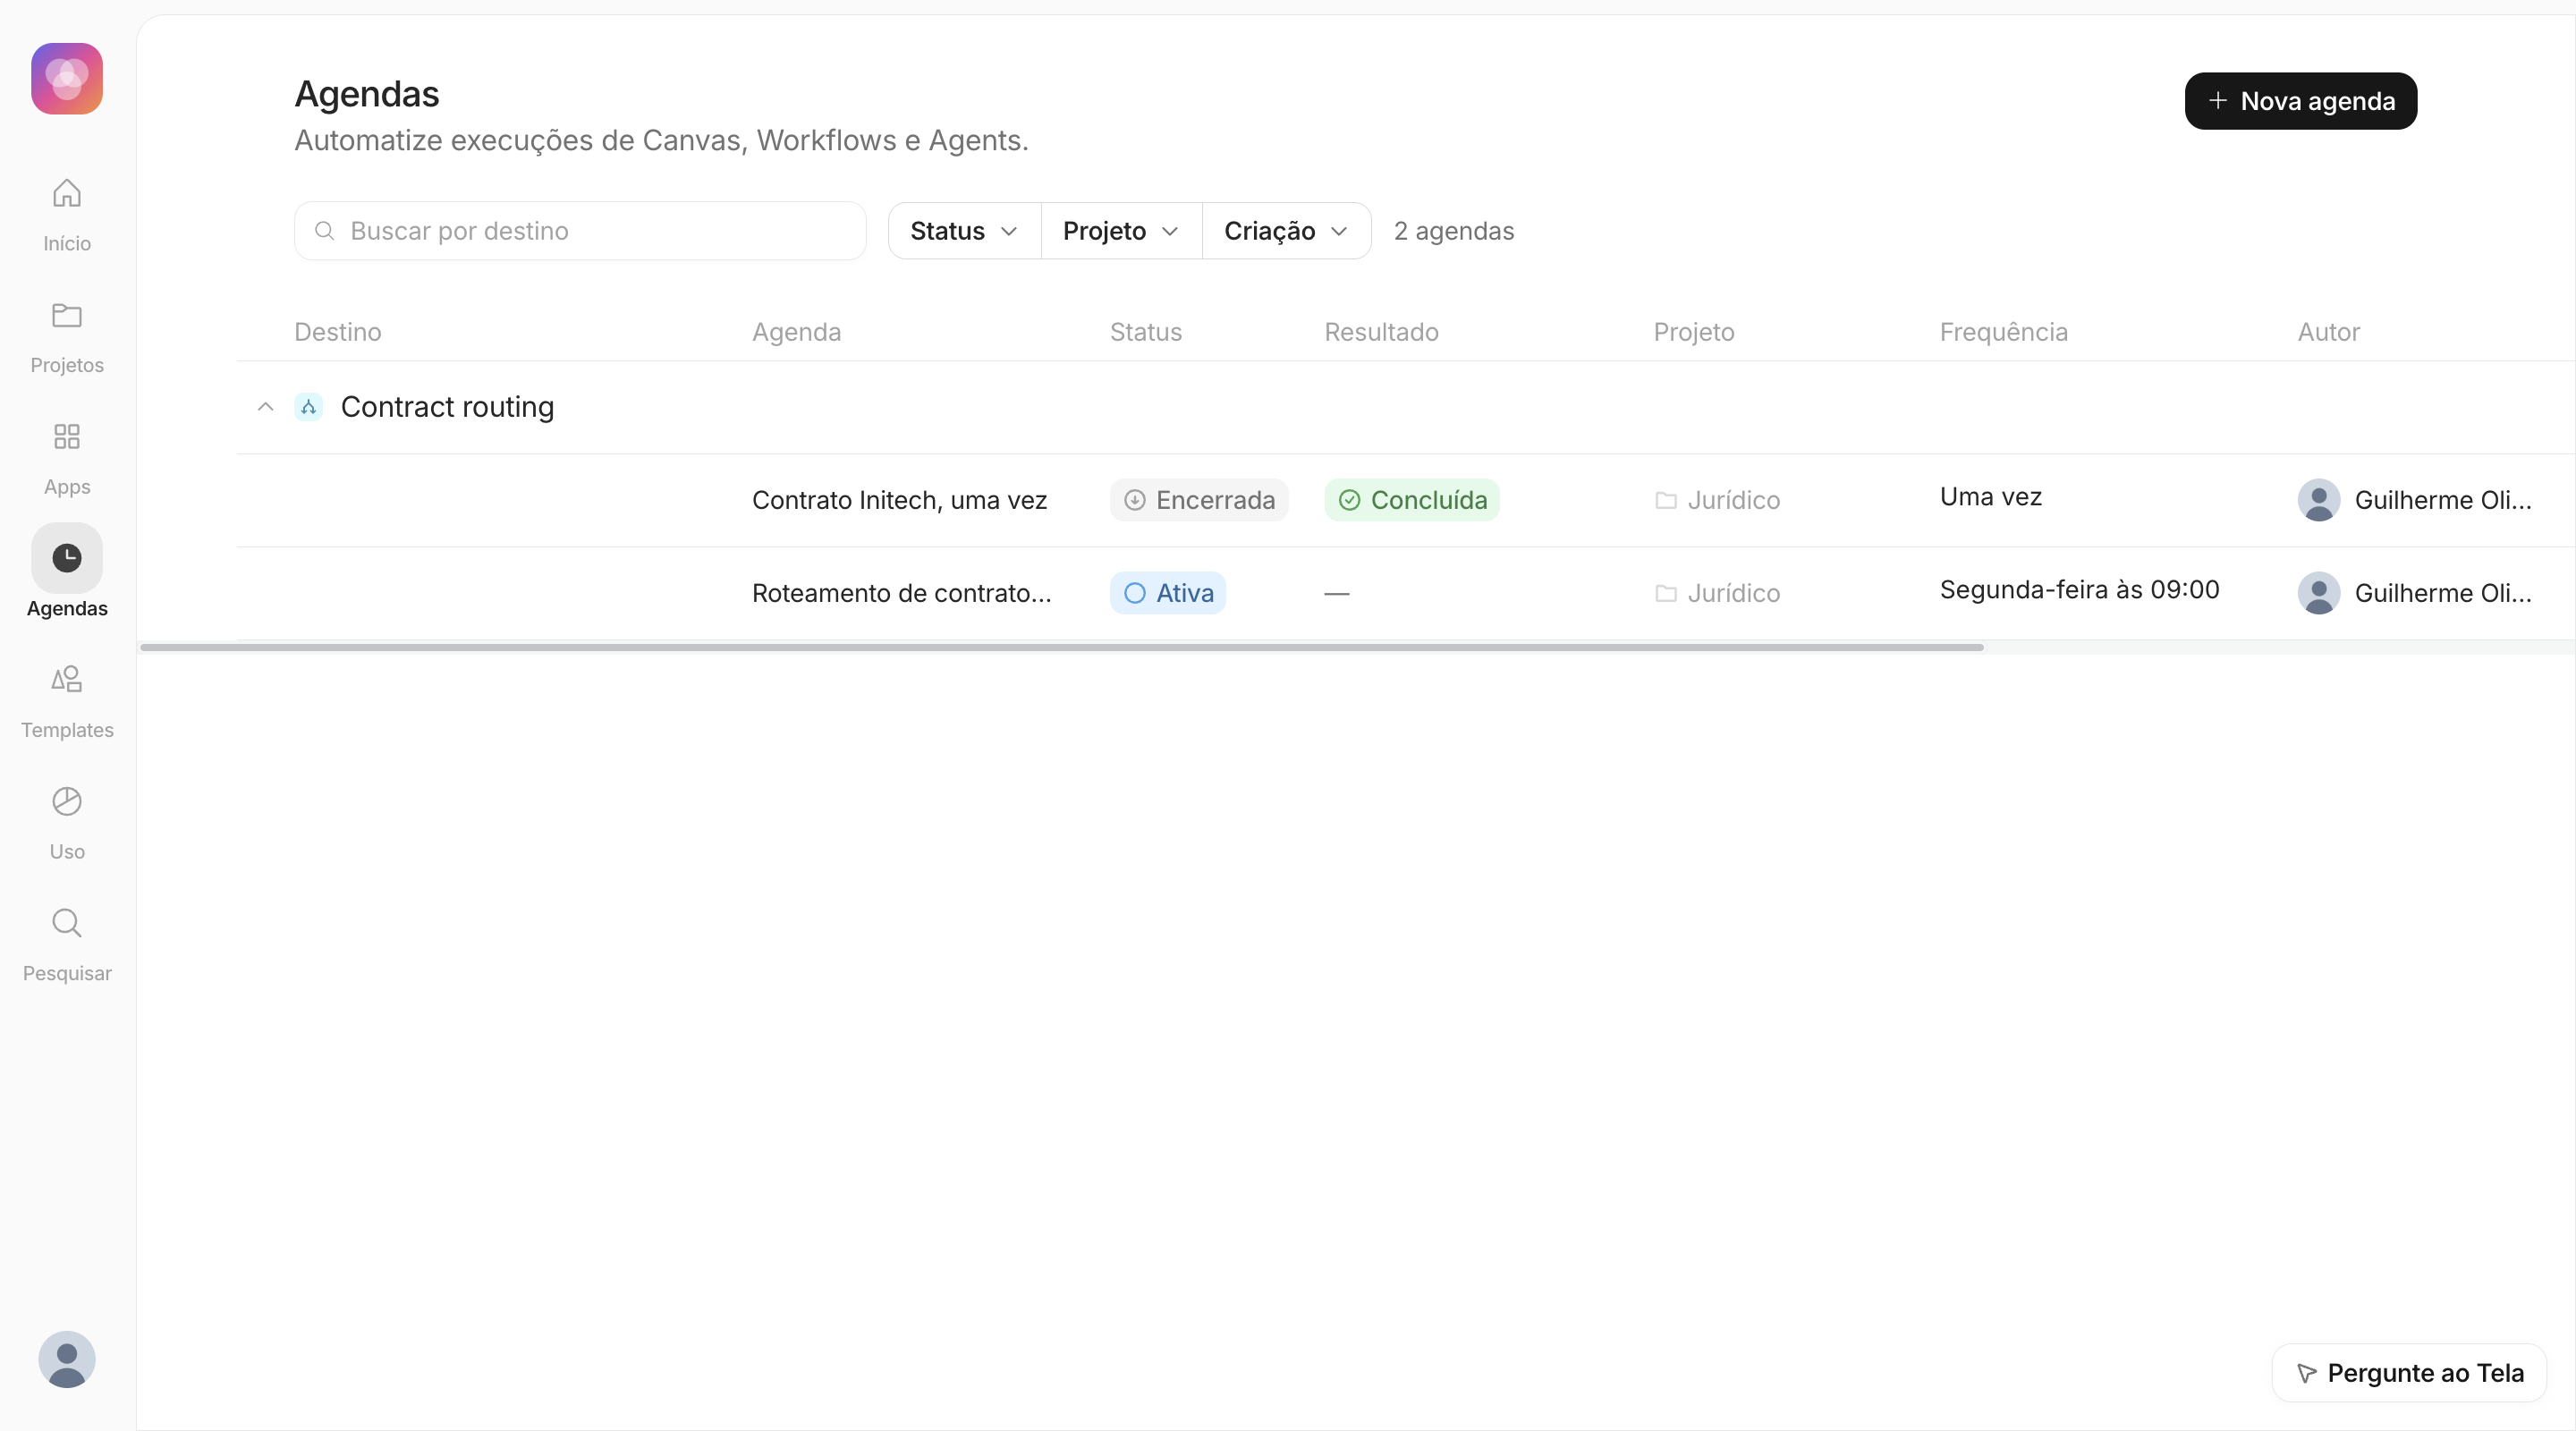Click the Frequência column header

2004,332
